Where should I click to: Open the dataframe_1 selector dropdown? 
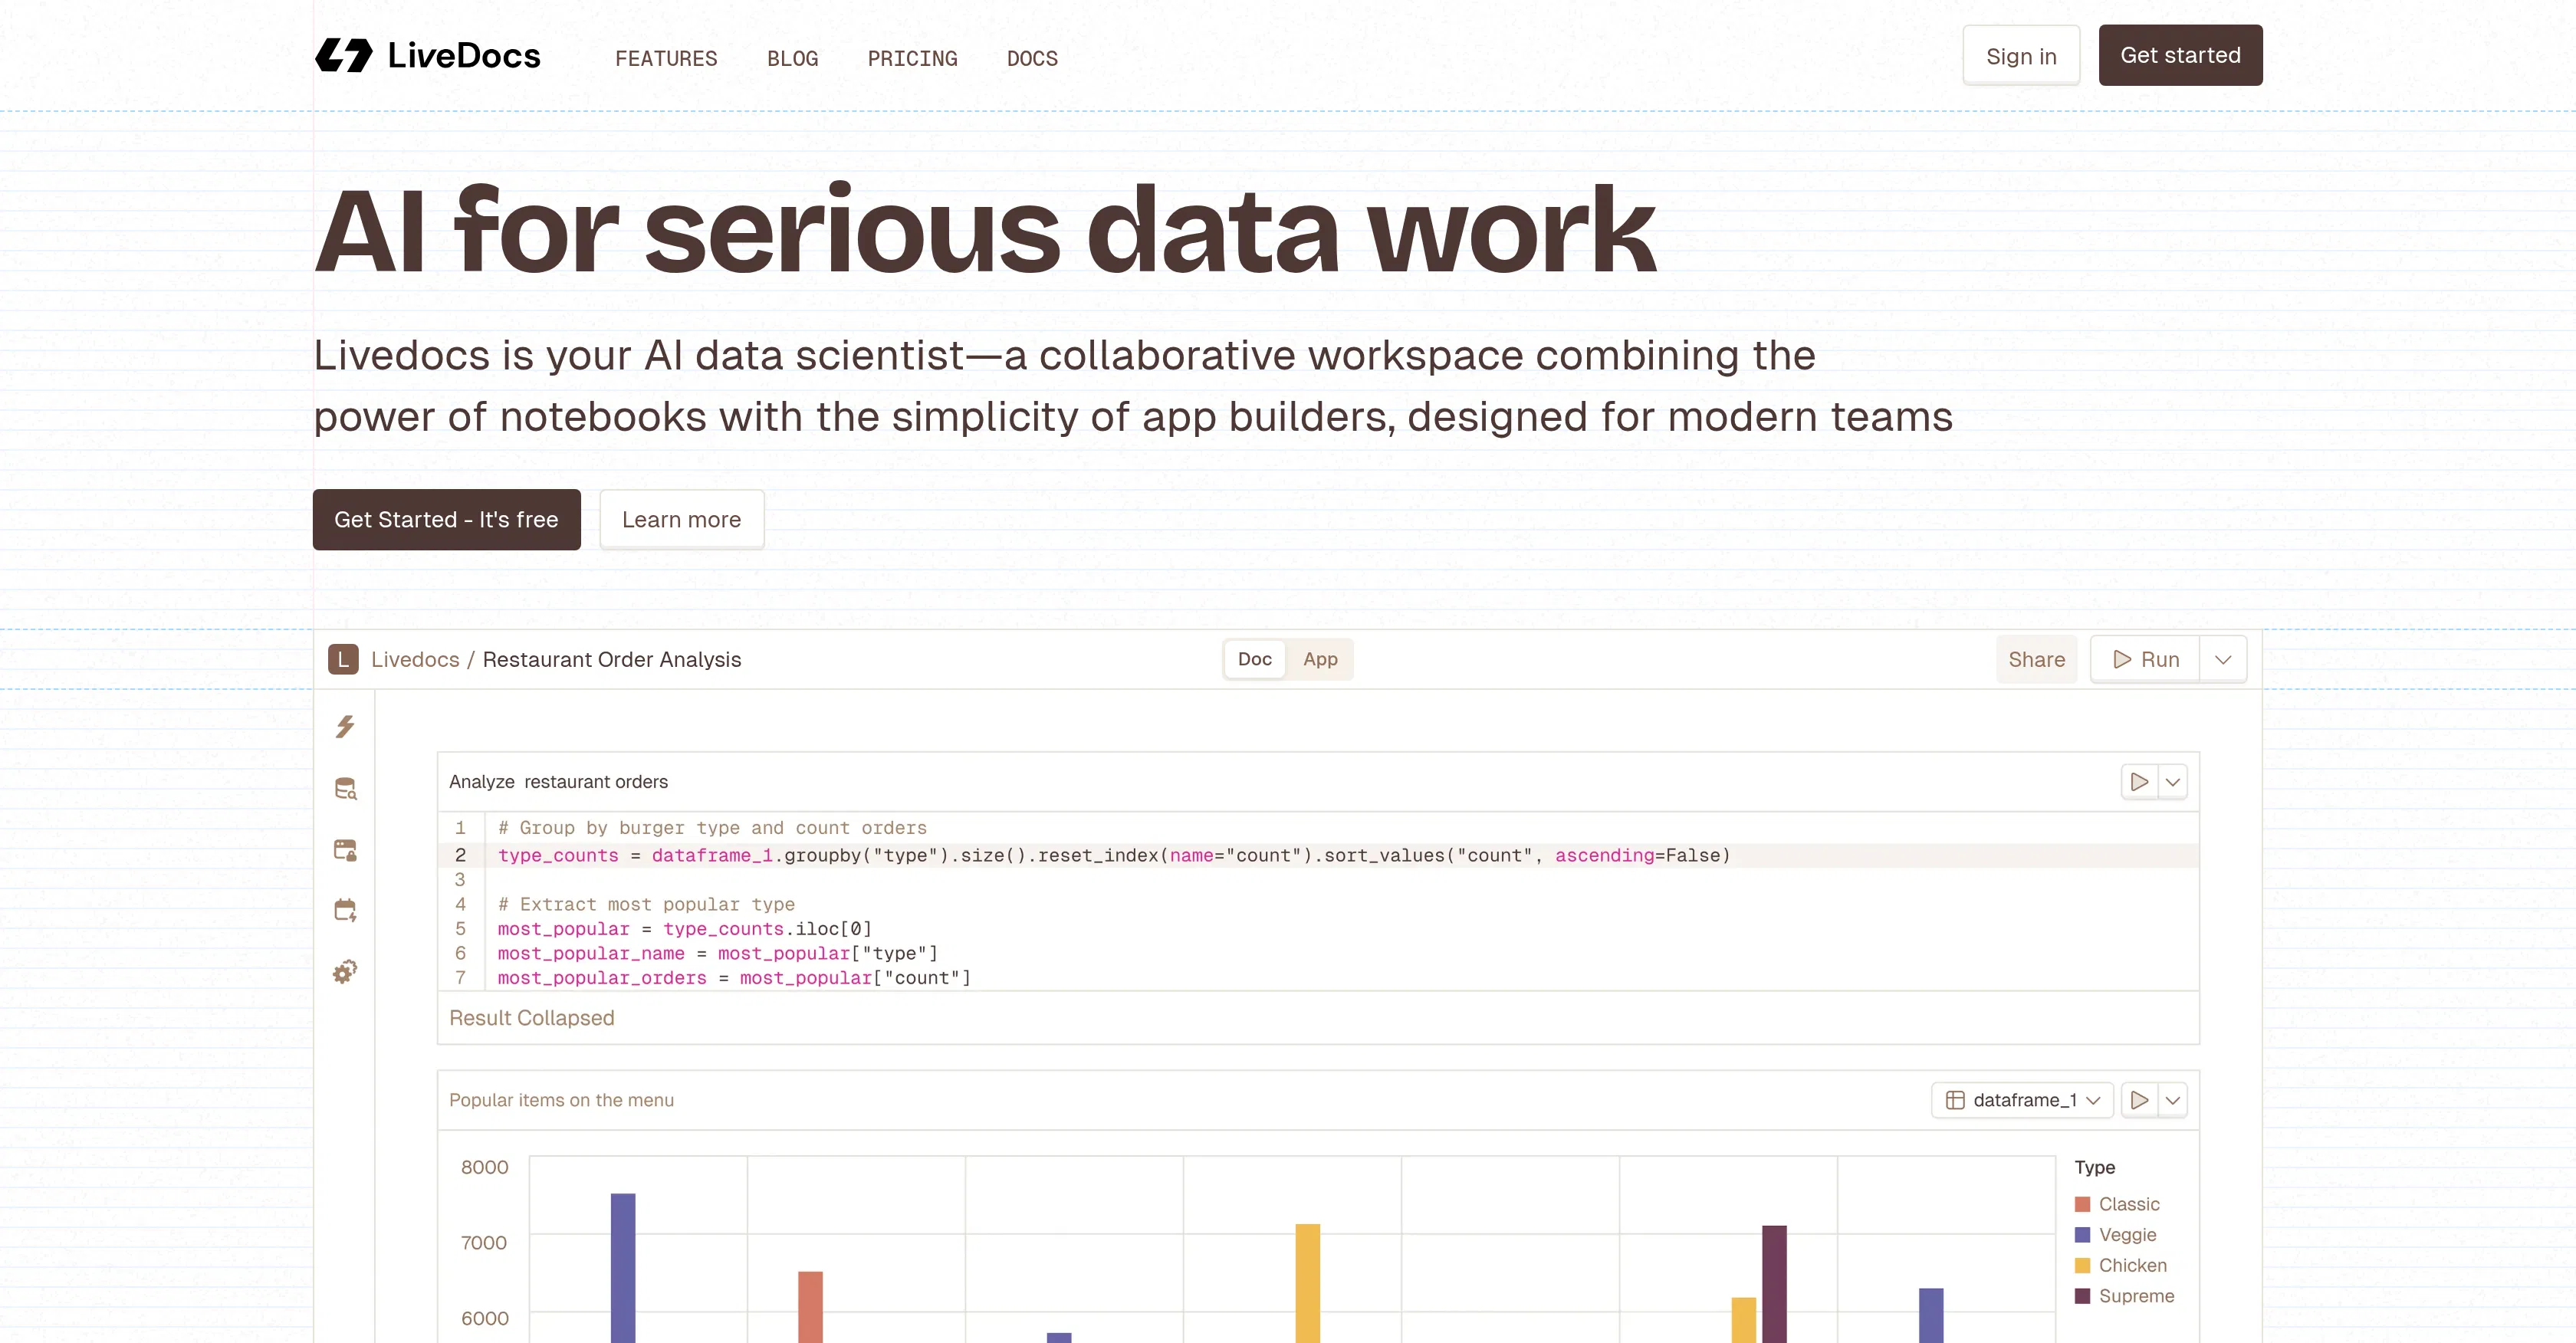[x=2021, y=1100]
